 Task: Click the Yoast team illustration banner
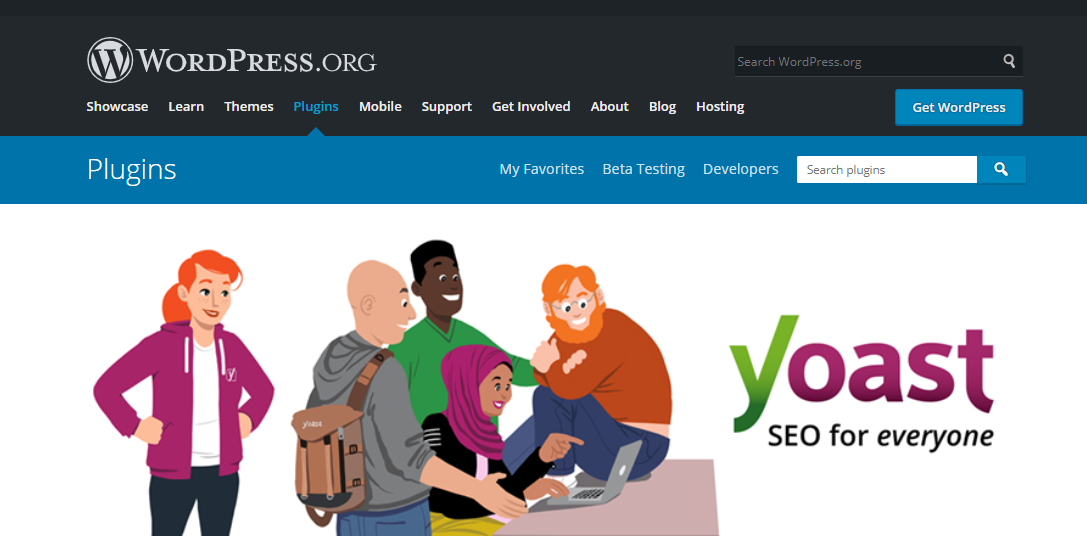click(408, 388)
